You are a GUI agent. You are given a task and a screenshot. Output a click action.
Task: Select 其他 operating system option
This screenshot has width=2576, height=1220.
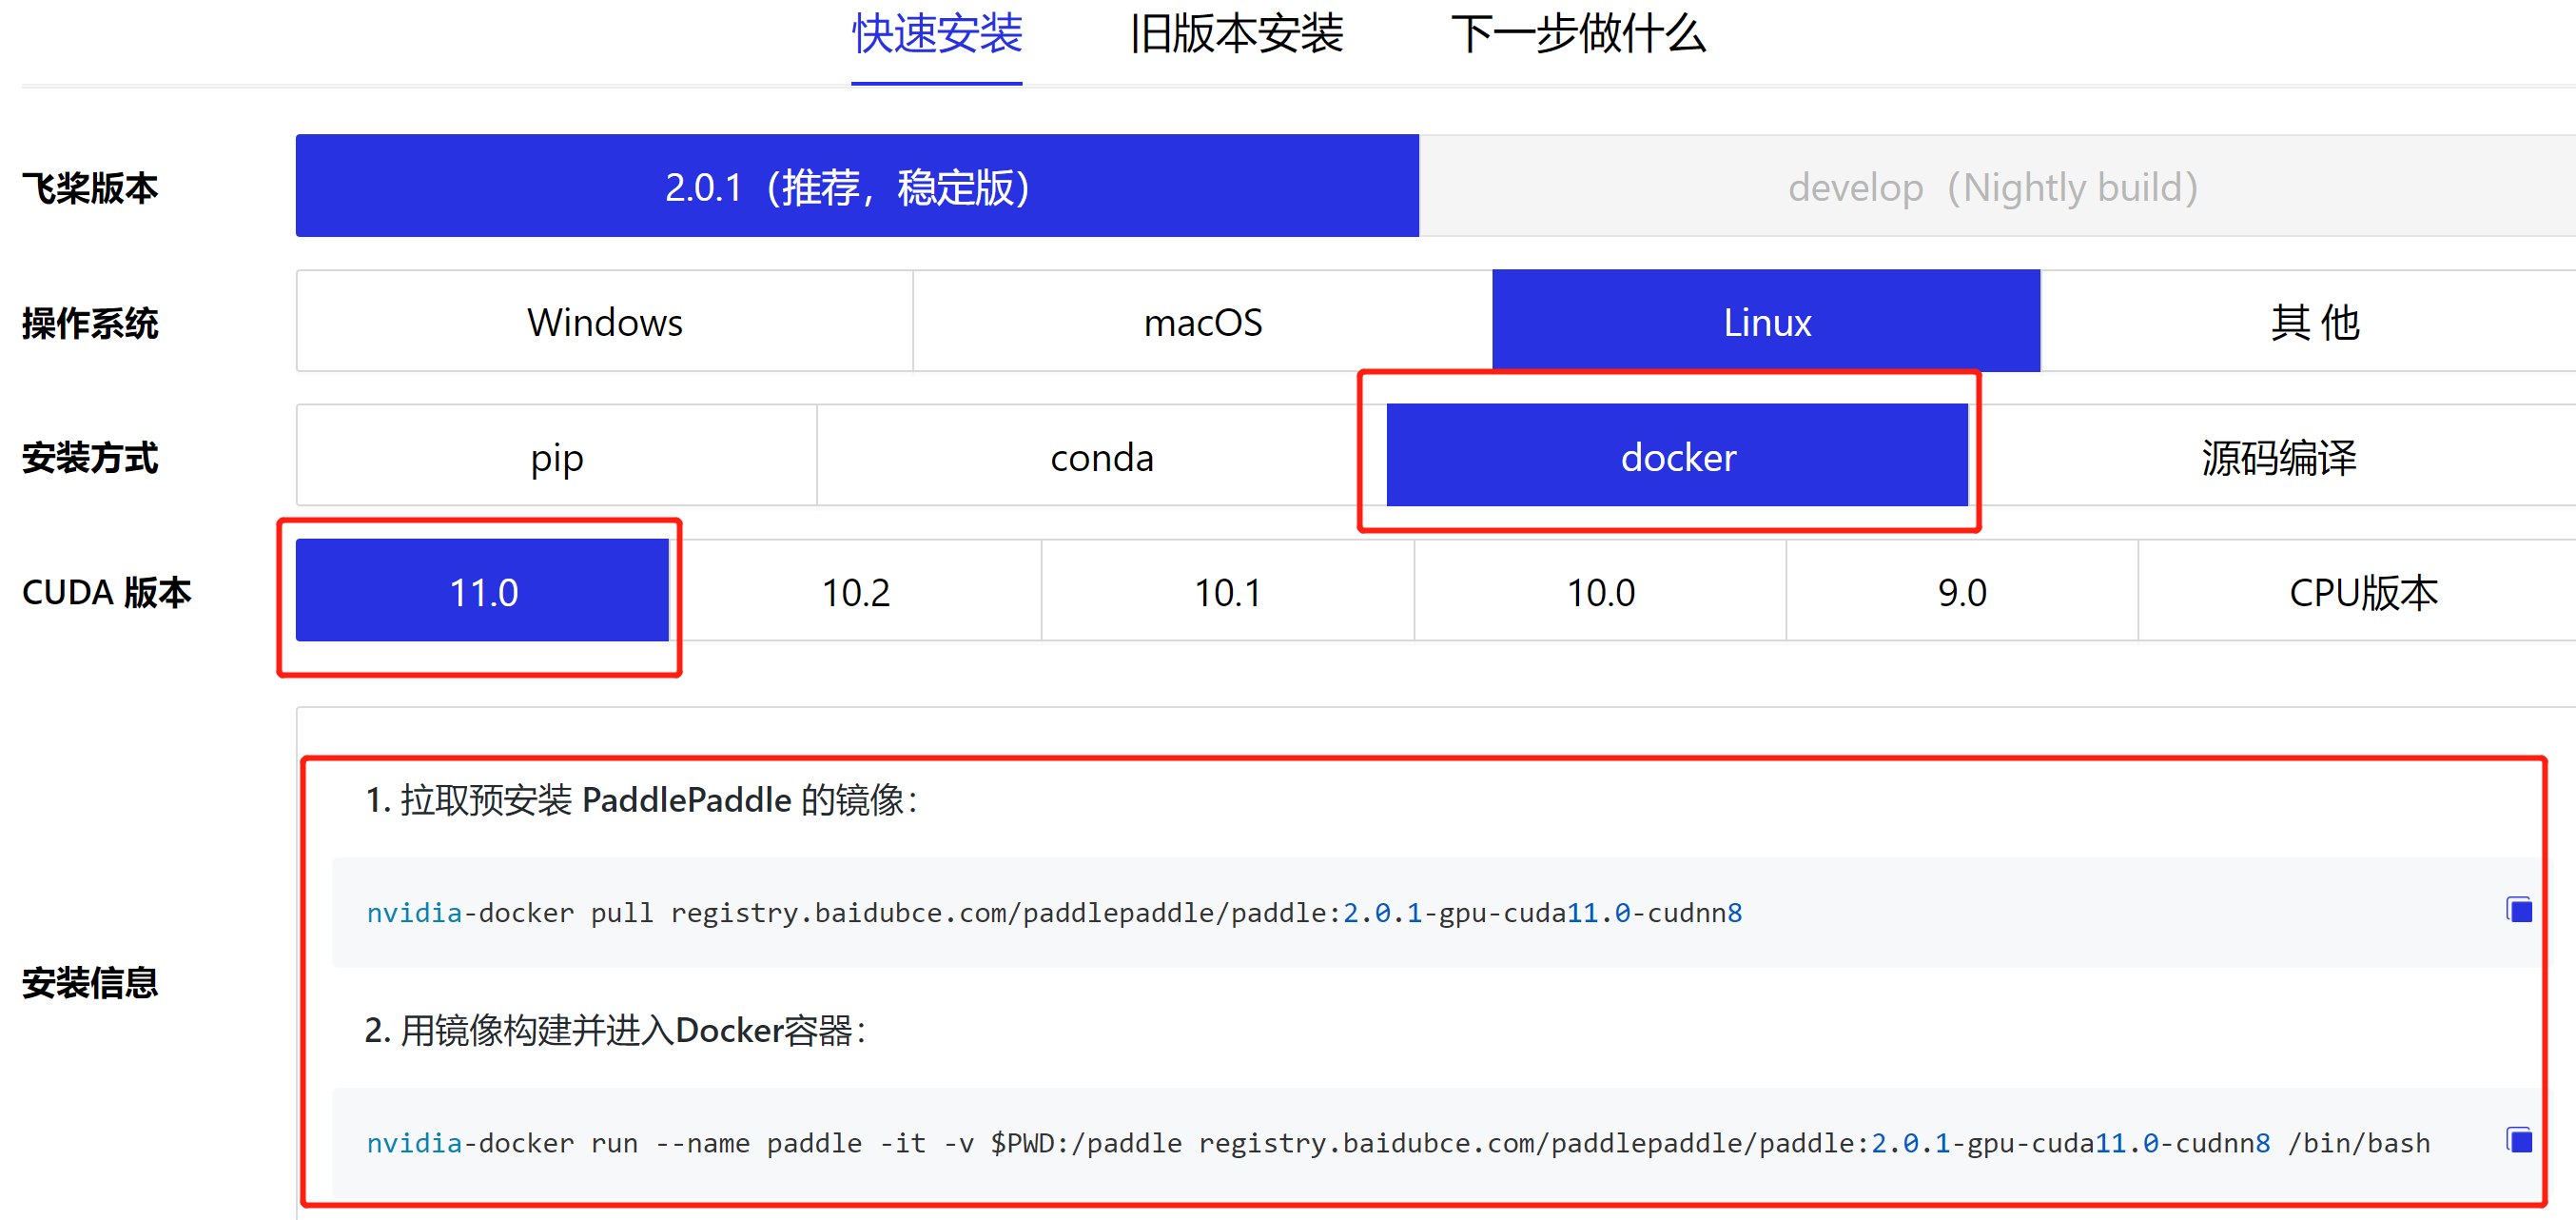point(2314,322)
